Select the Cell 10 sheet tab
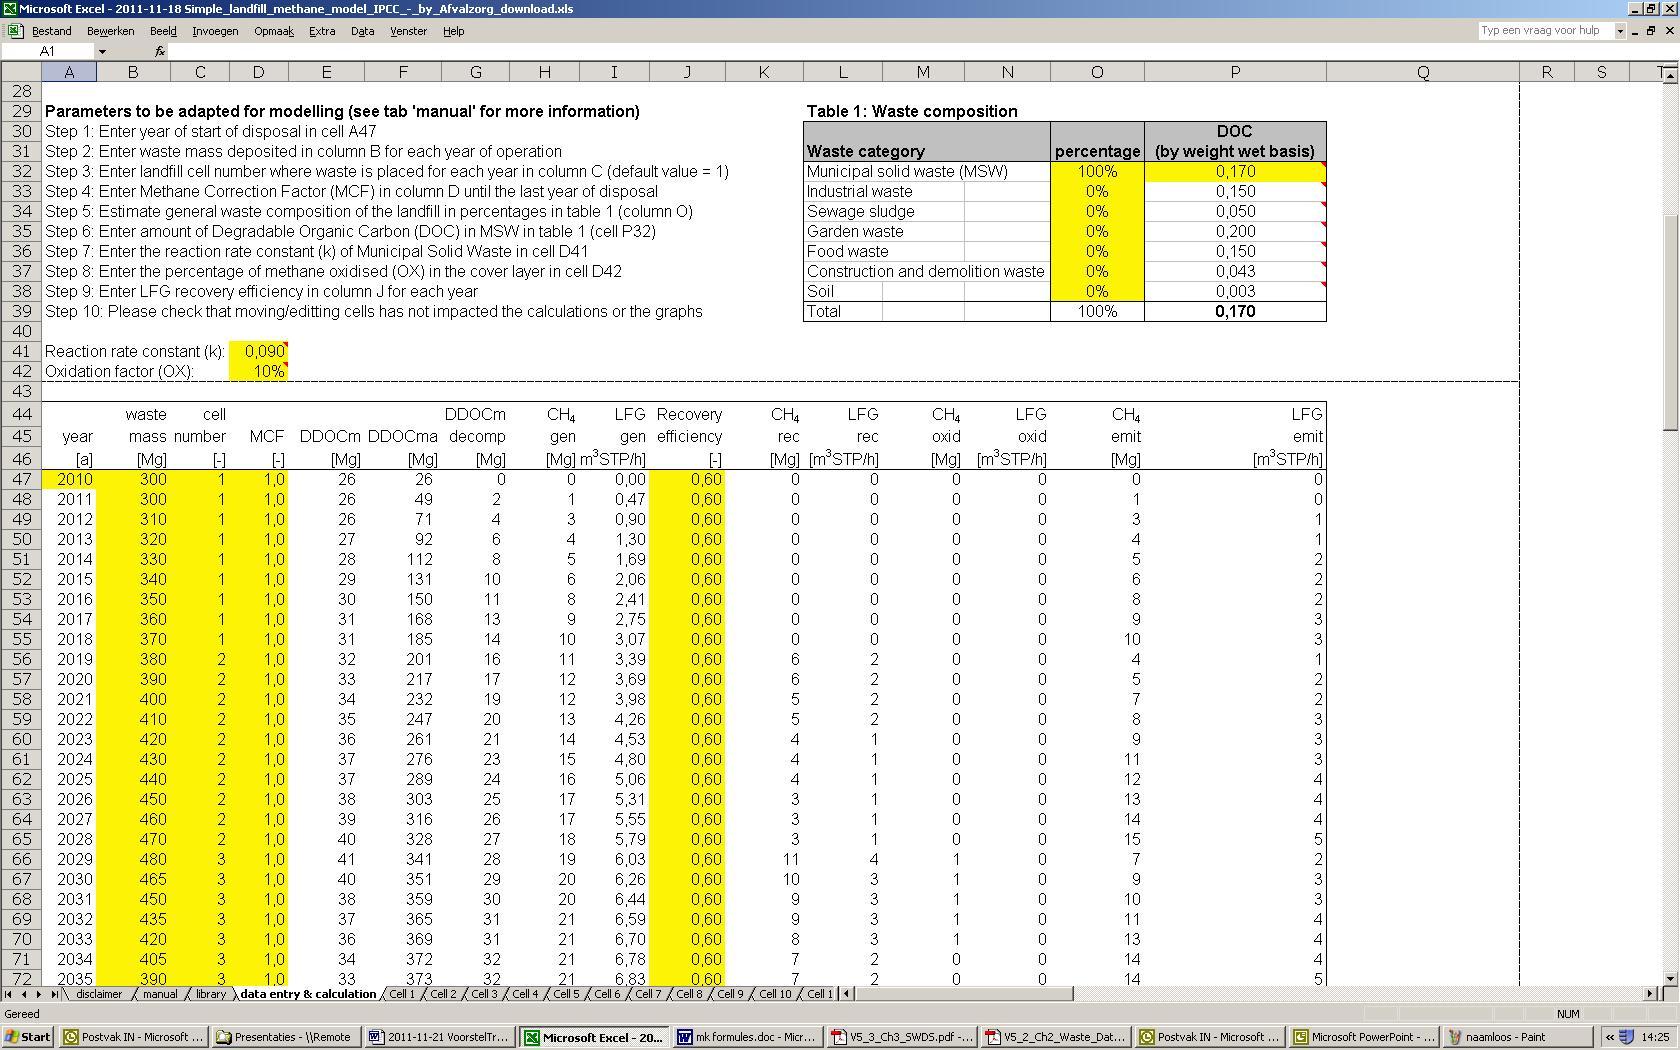 point(775,994)
